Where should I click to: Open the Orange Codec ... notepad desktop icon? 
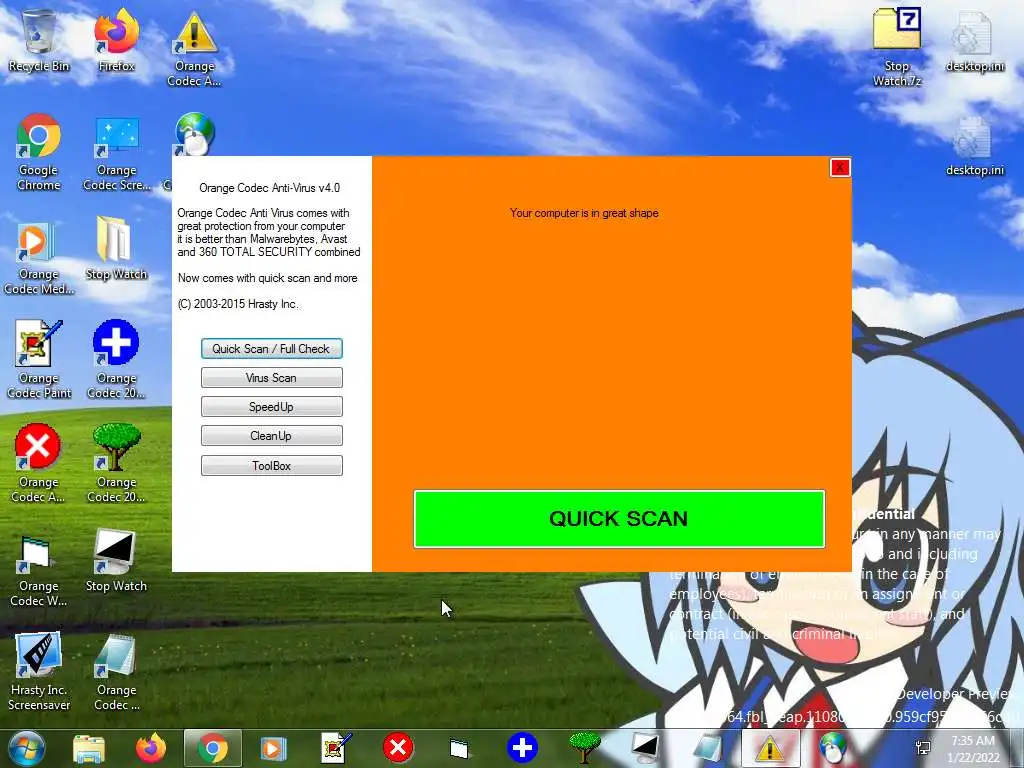click(x=116, y=673)
